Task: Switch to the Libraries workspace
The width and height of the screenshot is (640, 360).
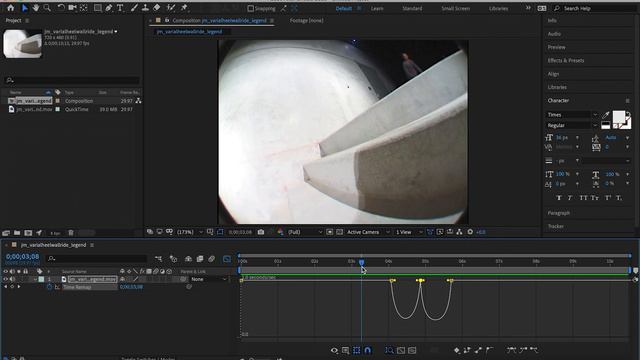Action: pyautogui.click(x=498, y=9)
